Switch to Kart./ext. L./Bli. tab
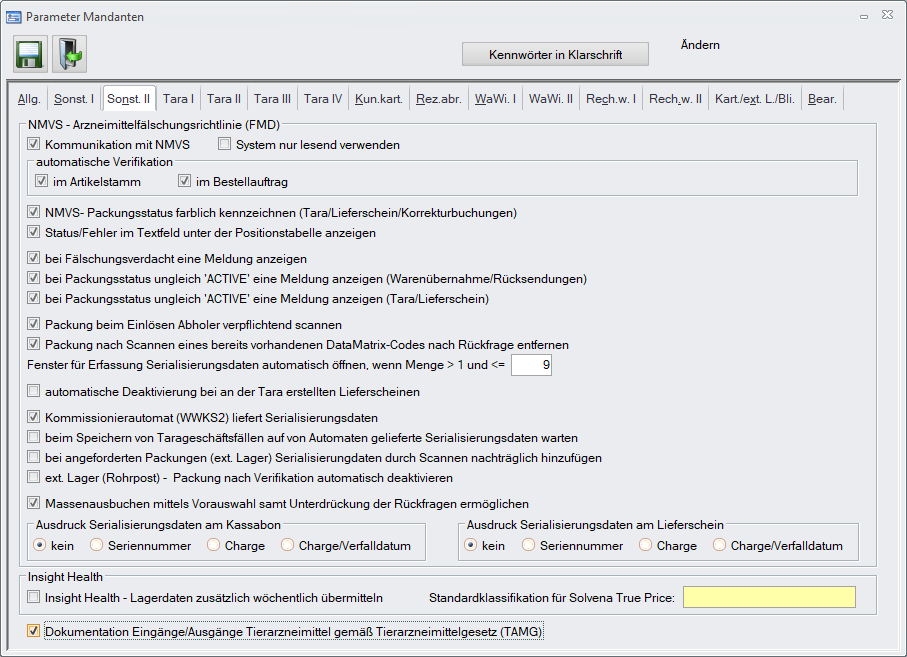Viewport: 907px width, 657px height. coord(755,99)
